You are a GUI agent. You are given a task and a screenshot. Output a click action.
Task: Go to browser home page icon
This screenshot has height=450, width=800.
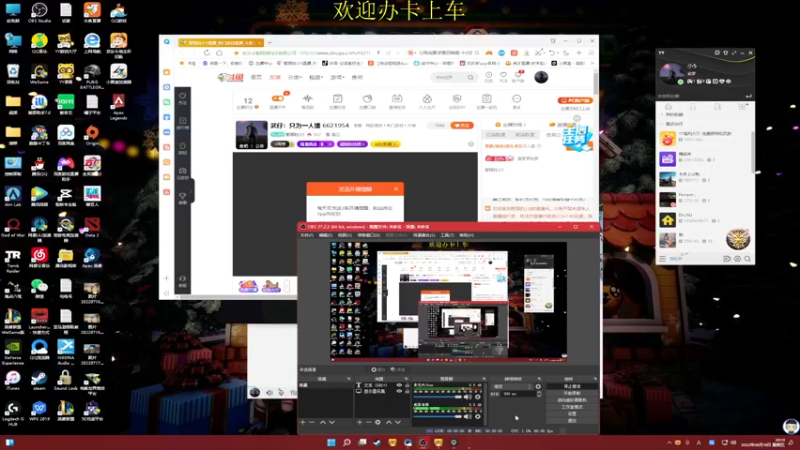tap(219, 53)
